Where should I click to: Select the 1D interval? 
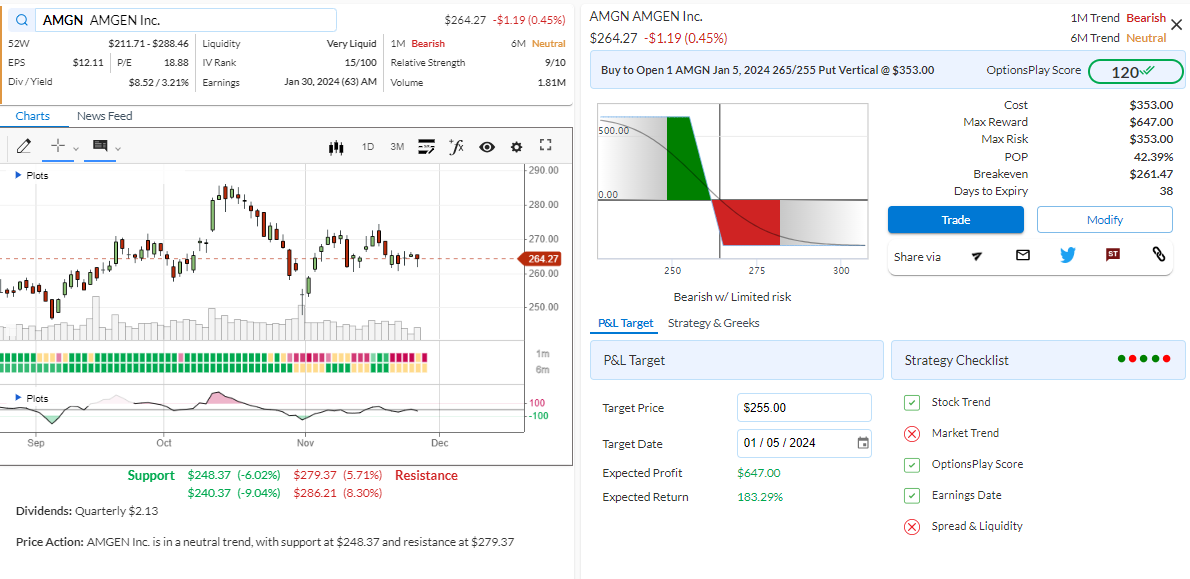368,147
